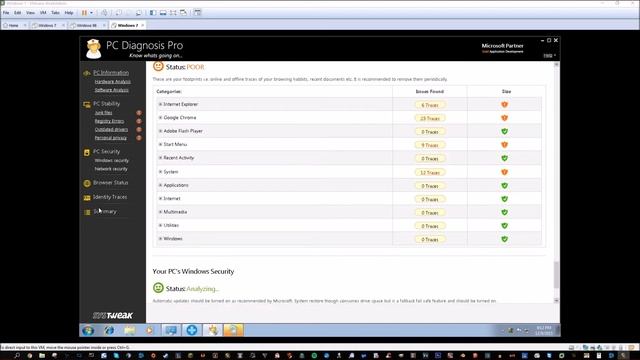Click the sad face Status POOR icon
Viewport: 640px width, 360px height.
[x=158, y=66]
